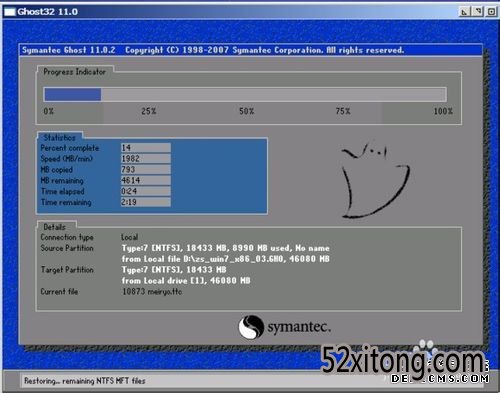Click the close button in Ghost32 title bar

pyautogui.click(x=491, y=12)
